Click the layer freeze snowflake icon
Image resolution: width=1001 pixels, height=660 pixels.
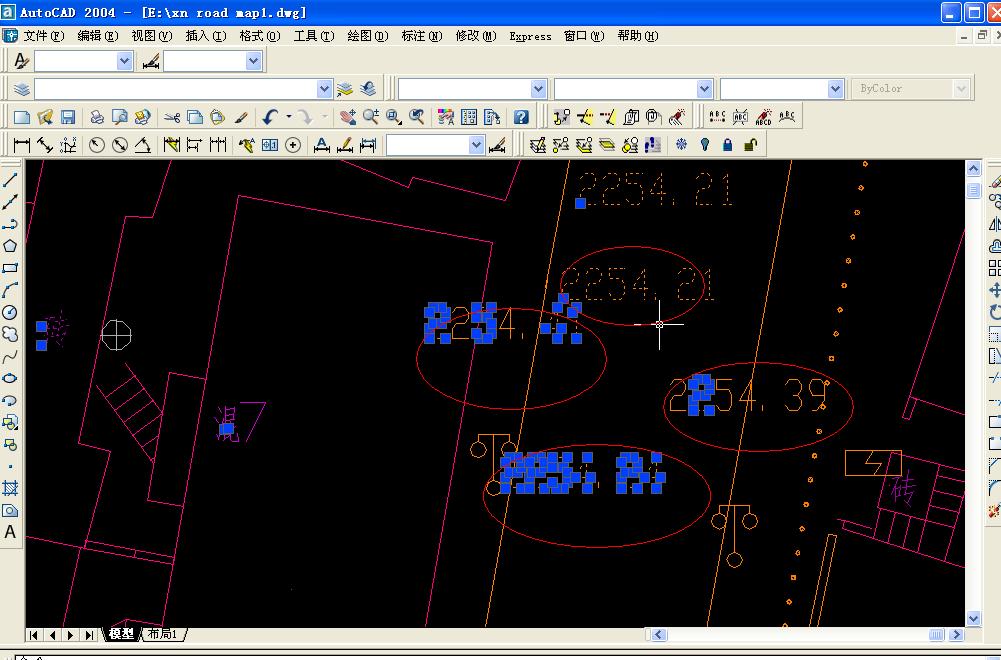coord(681,145)
